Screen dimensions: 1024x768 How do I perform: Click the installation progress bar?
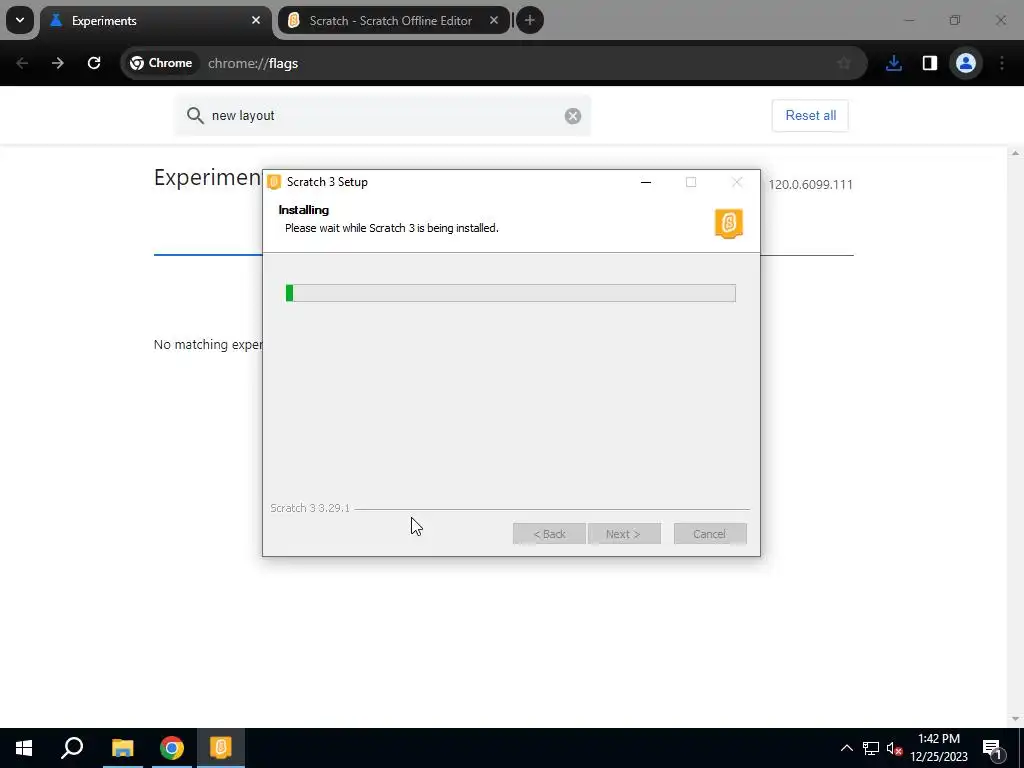pyautogui.click(x=511, y=293)
